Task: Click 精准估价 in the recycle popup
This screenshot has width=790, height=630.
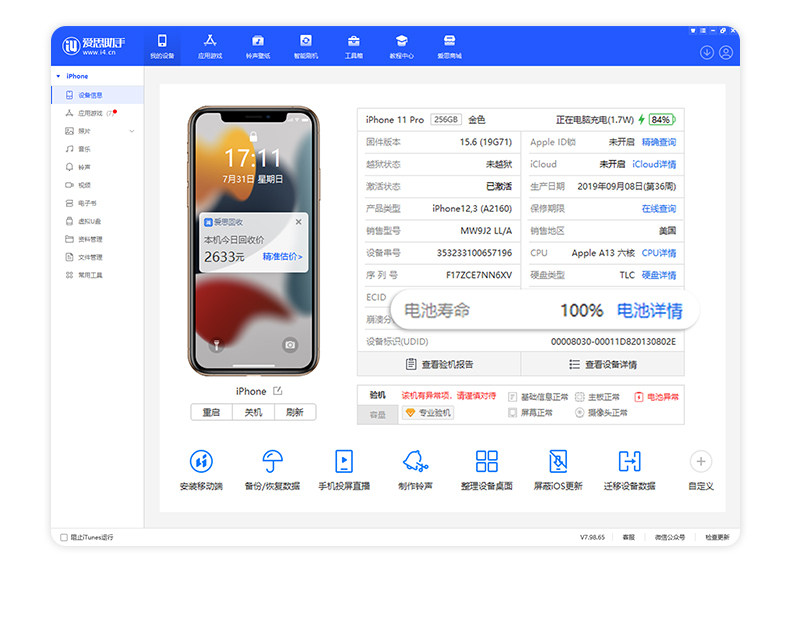Action: [282, 257]
